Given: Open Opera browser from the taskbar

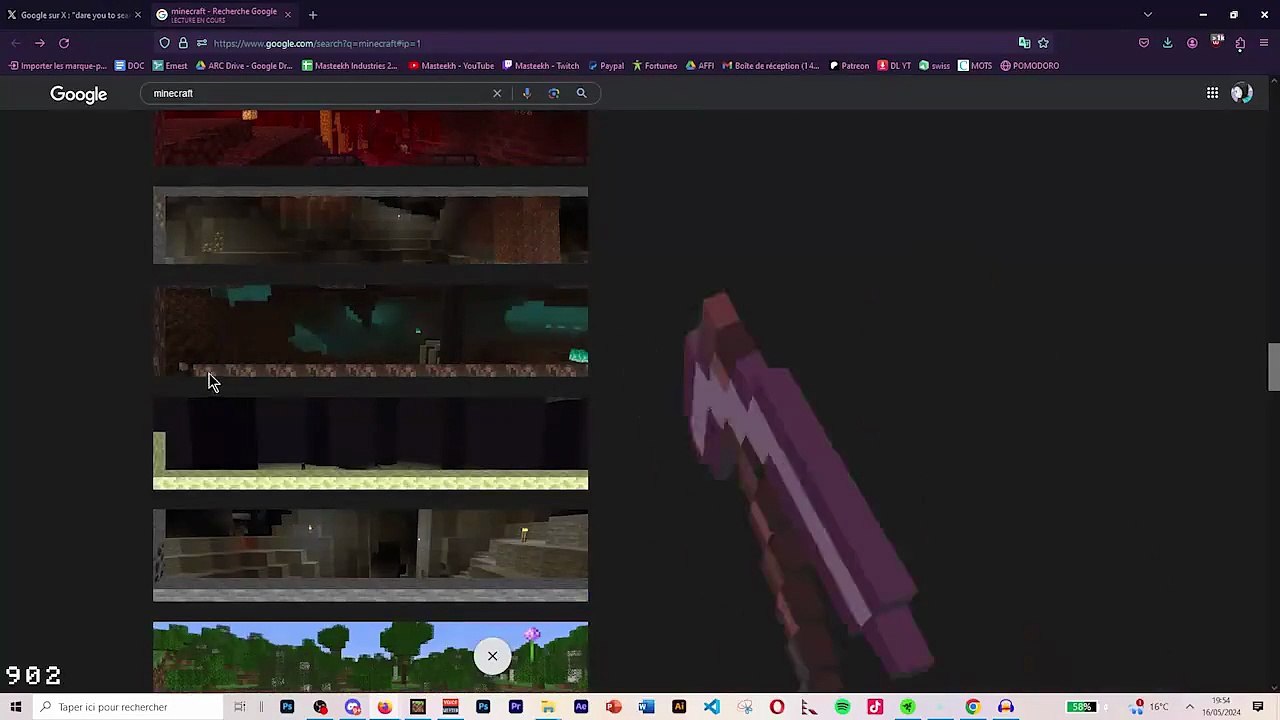Looking at the screenshot, I should coord(777,707).
